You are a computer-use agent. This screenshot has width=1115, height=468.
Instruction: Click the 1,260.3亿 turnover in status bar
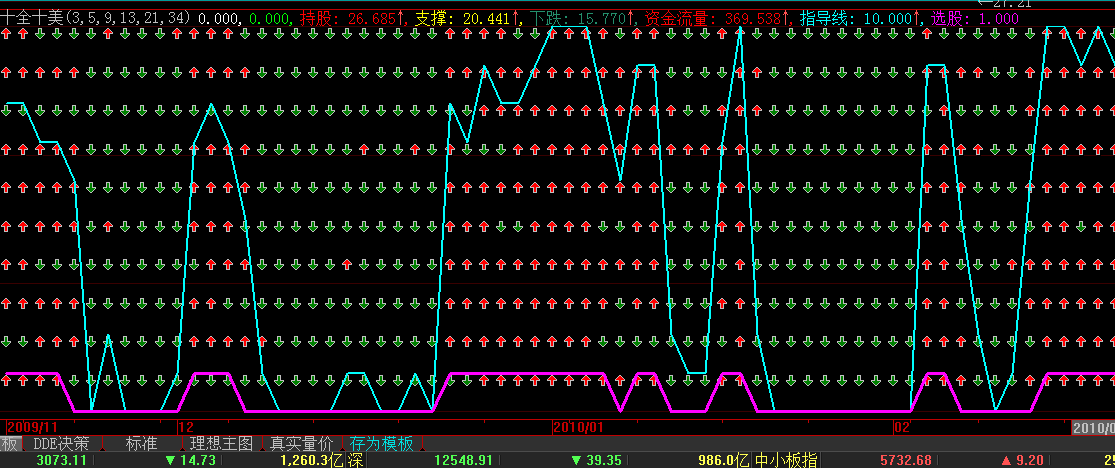[313, 460]
